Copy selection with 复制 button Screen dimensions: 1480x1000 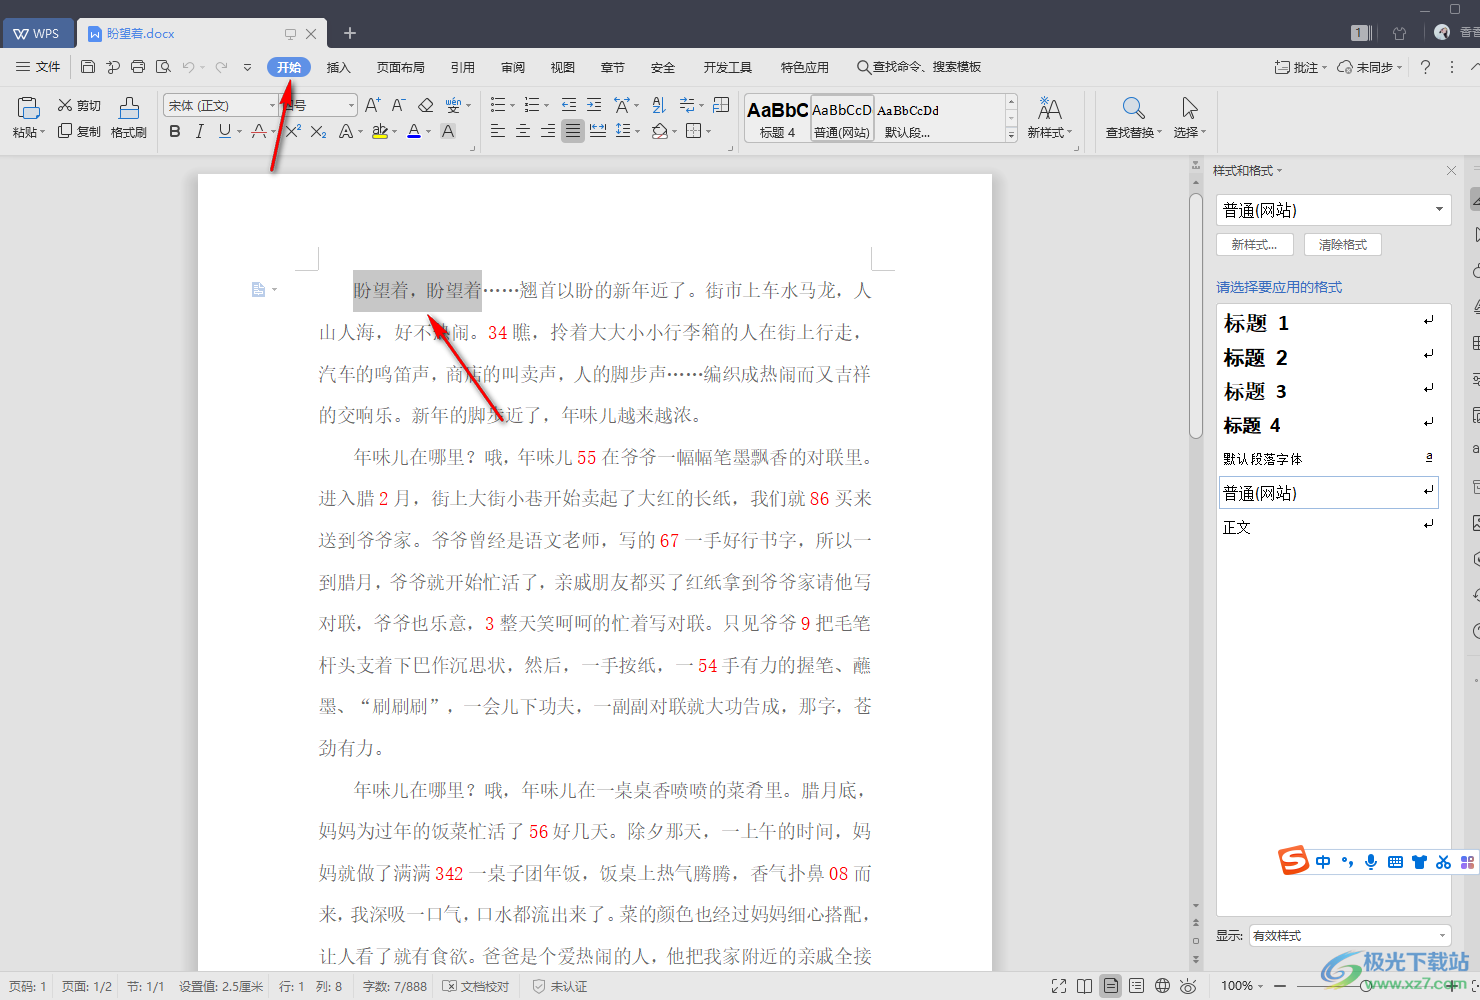[79, 131]
